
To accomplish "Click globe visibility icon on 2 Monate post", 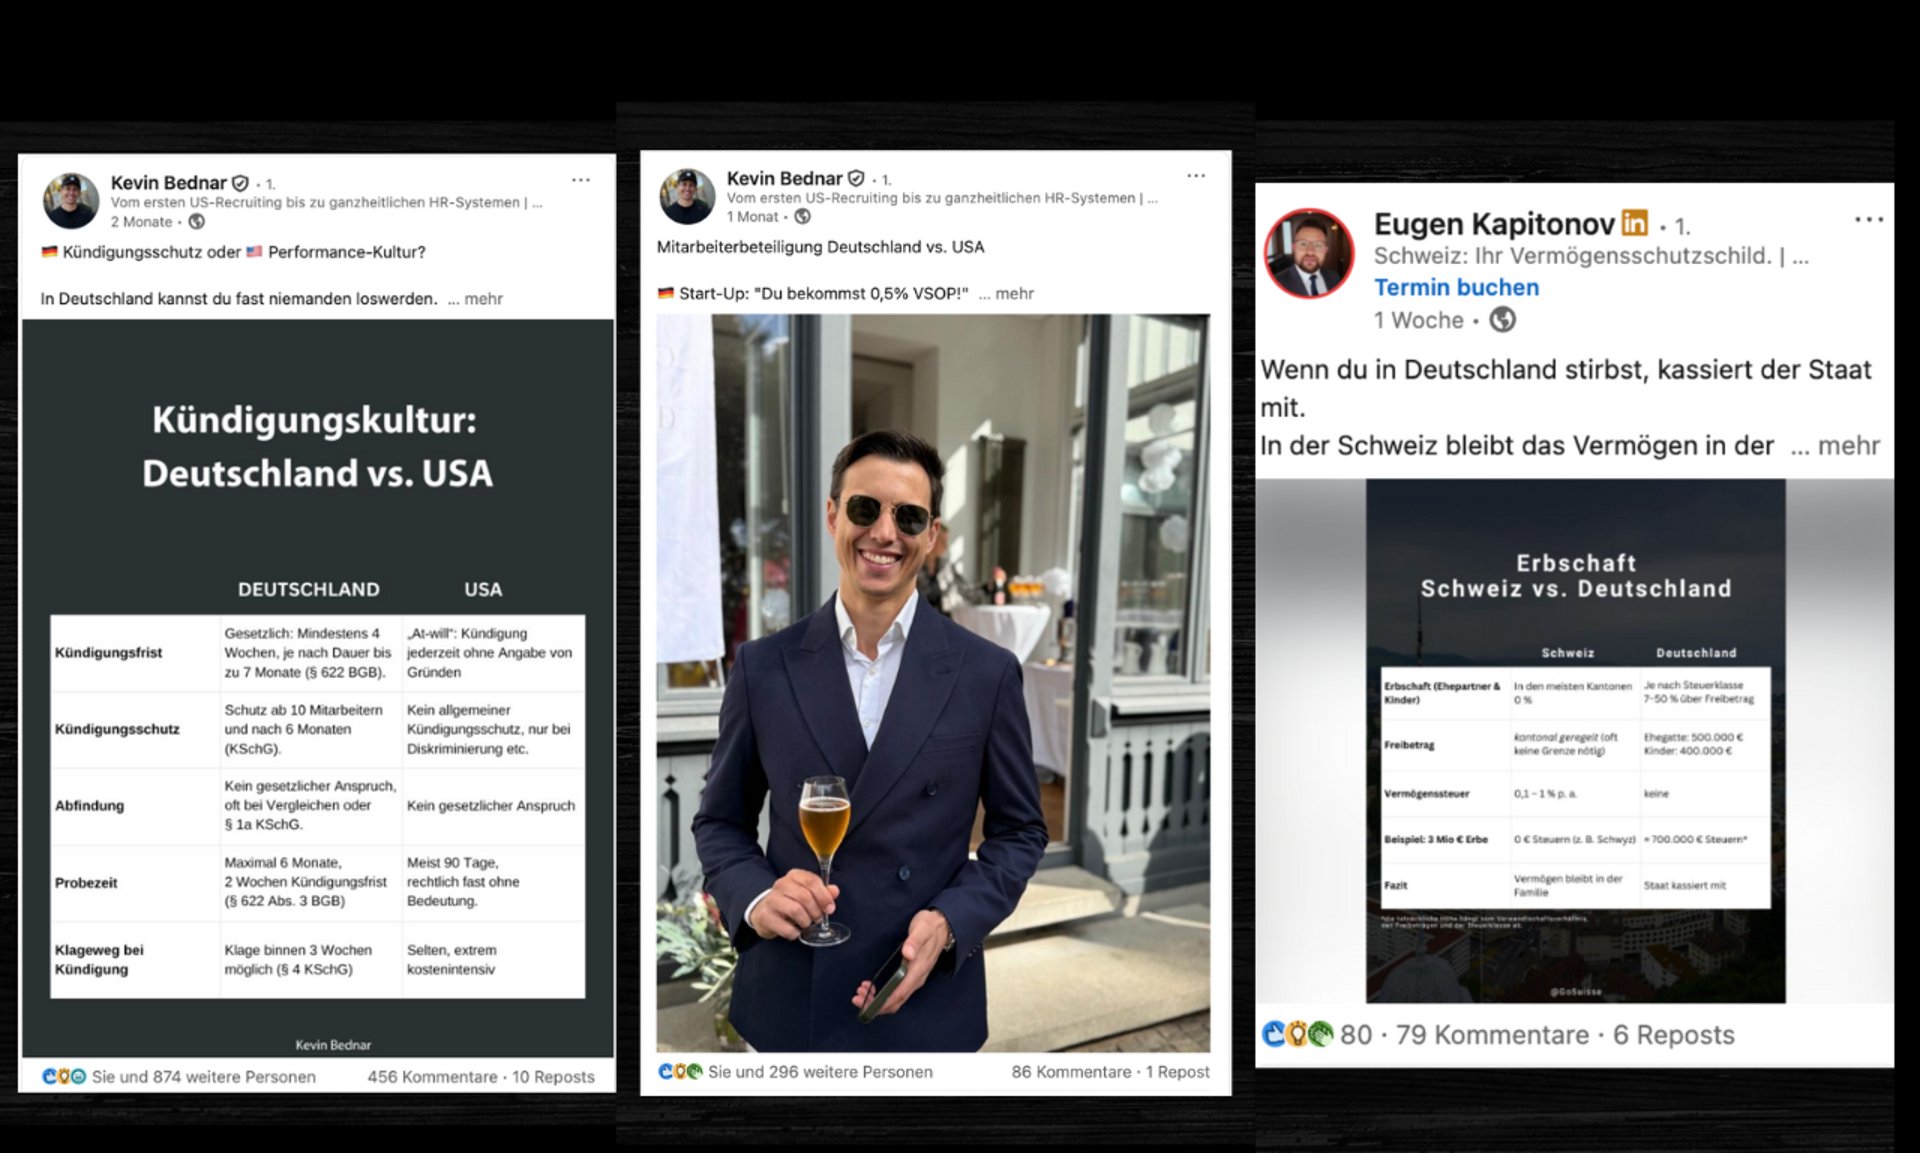I will 197,222.
